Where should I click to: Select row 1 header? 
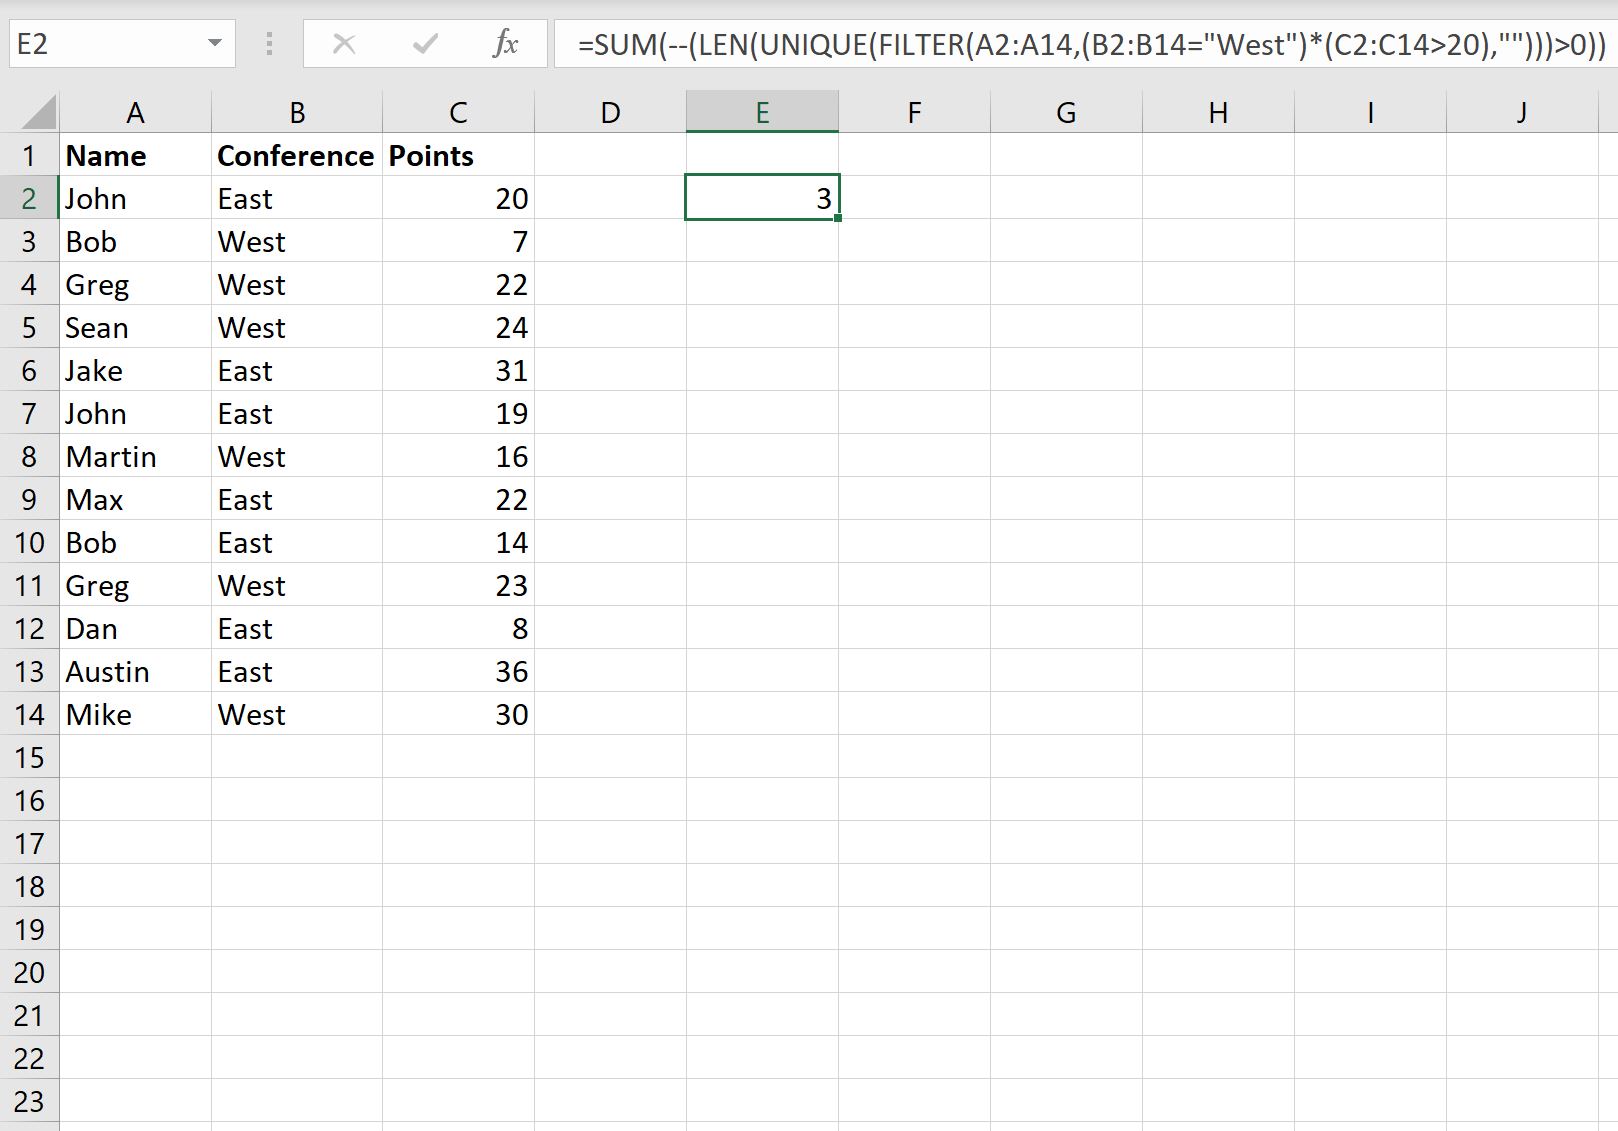tap(29, 156)
